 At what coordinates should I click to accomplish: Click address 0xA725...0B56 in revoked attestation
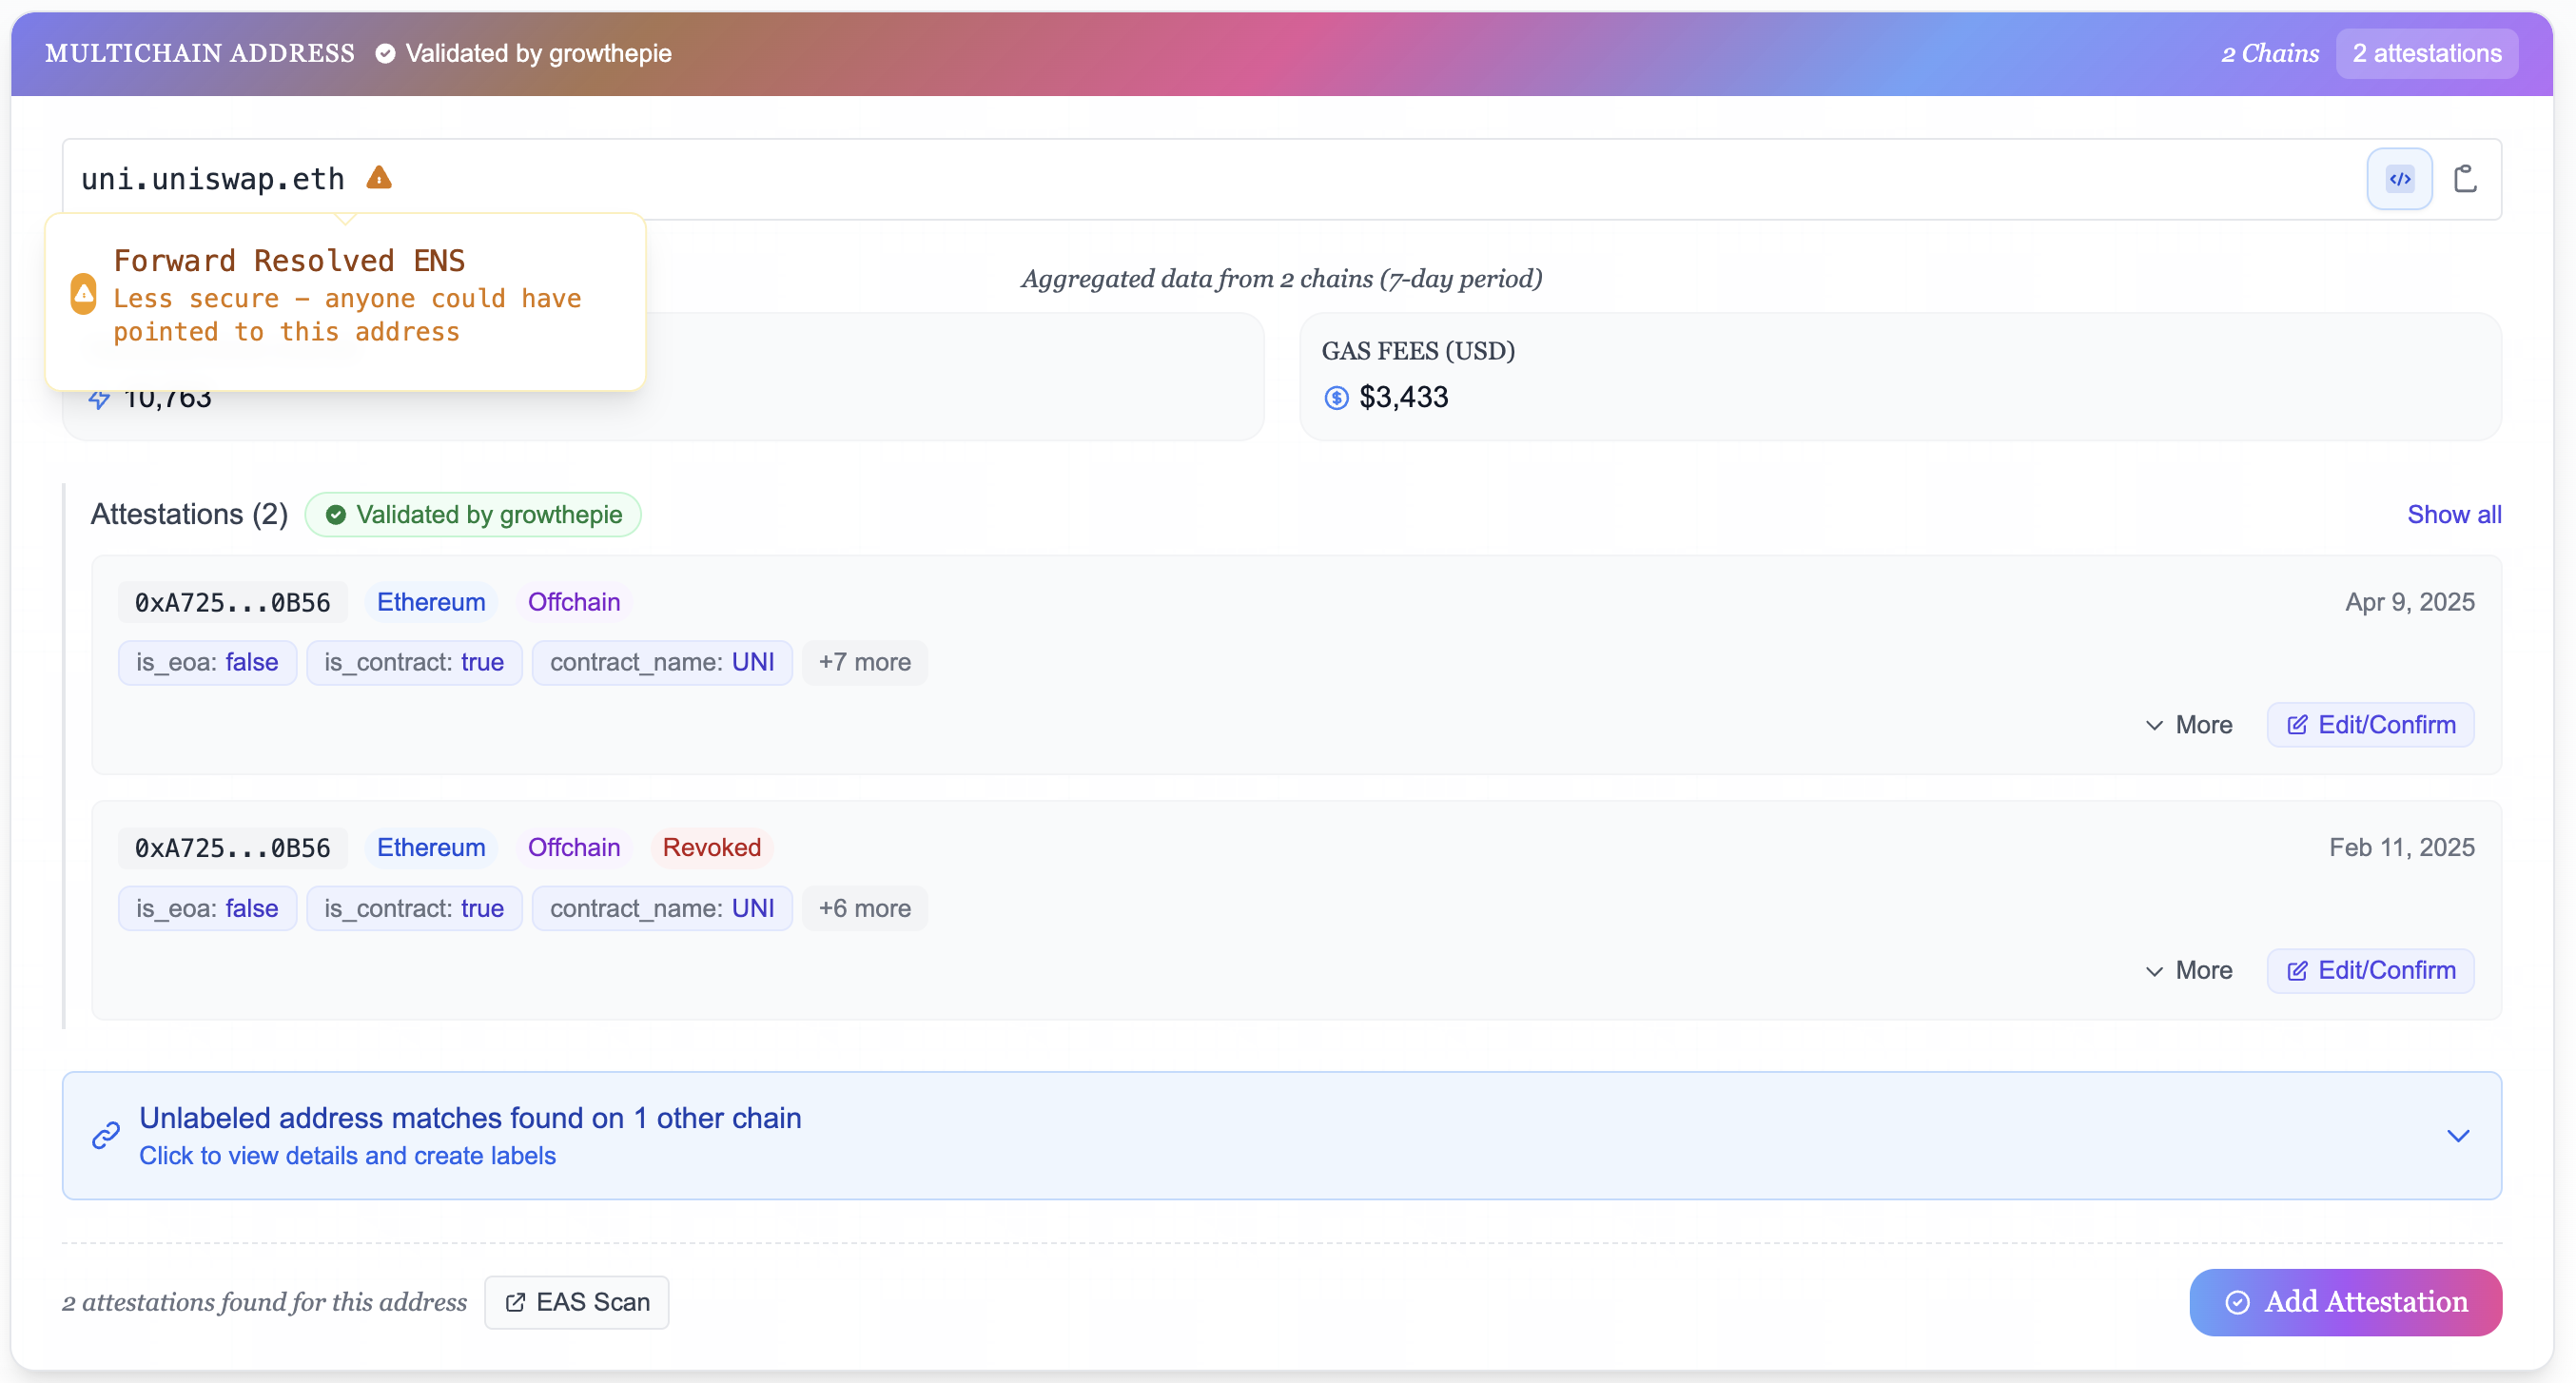pyautogui.click(x=232, y=848)
